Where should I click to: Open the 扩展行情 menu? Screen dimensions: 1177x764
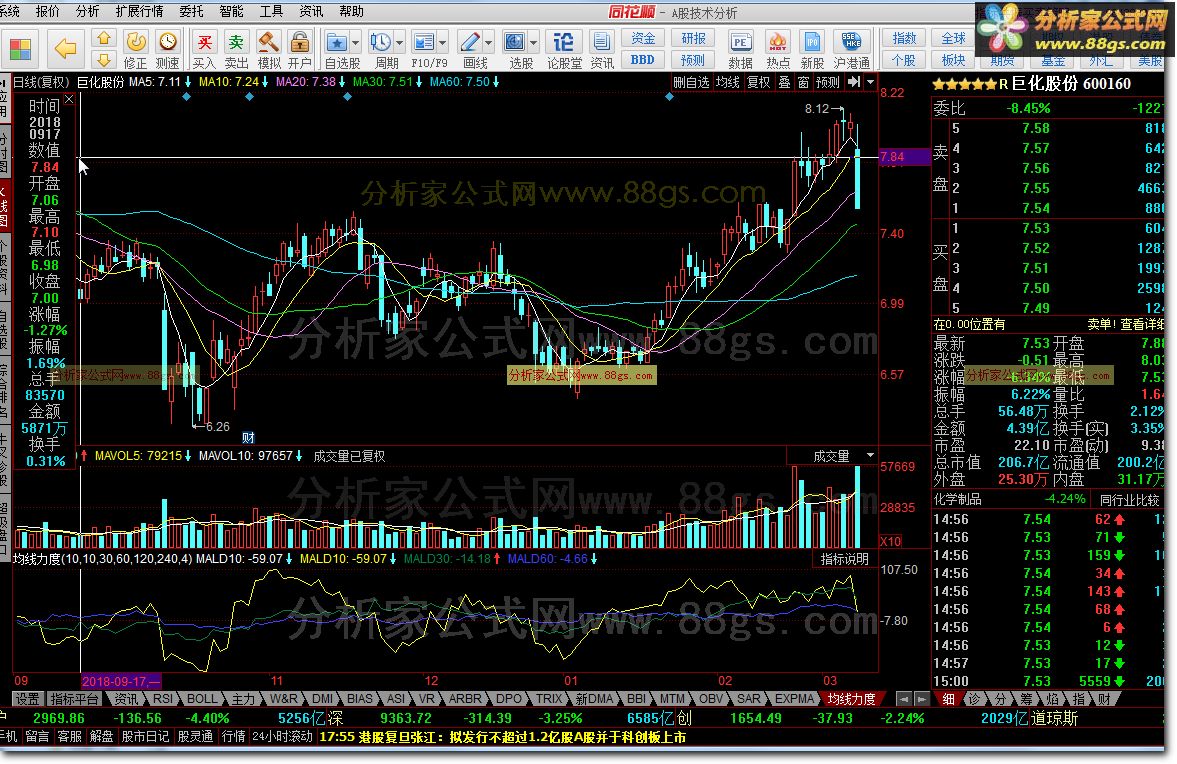click(140, 11)
